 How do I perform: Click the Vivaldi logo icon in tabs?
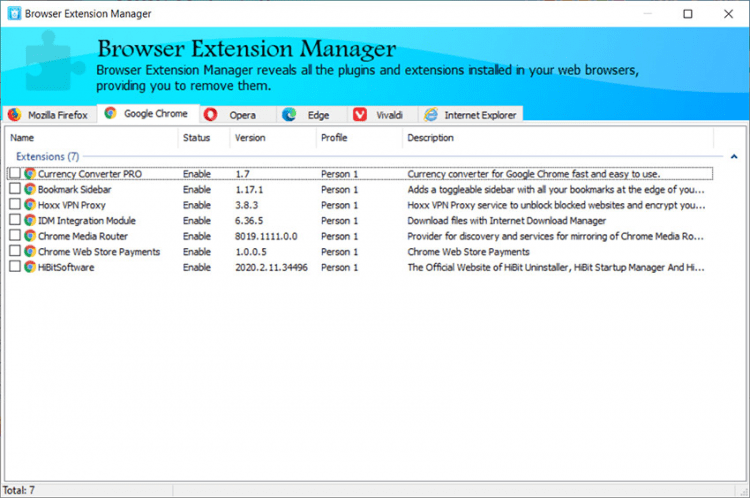[x=359, y=115]
